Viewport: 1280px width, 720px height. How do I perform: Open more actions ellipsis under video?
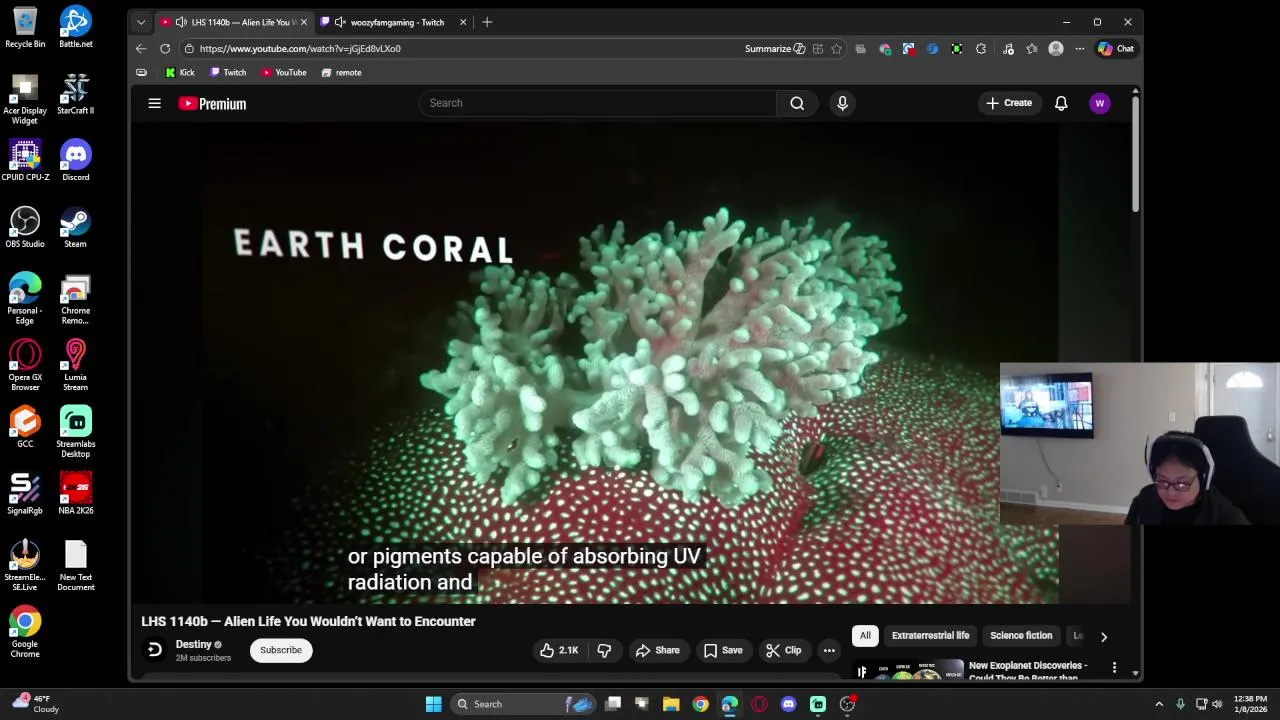click(x=829, y=650)
